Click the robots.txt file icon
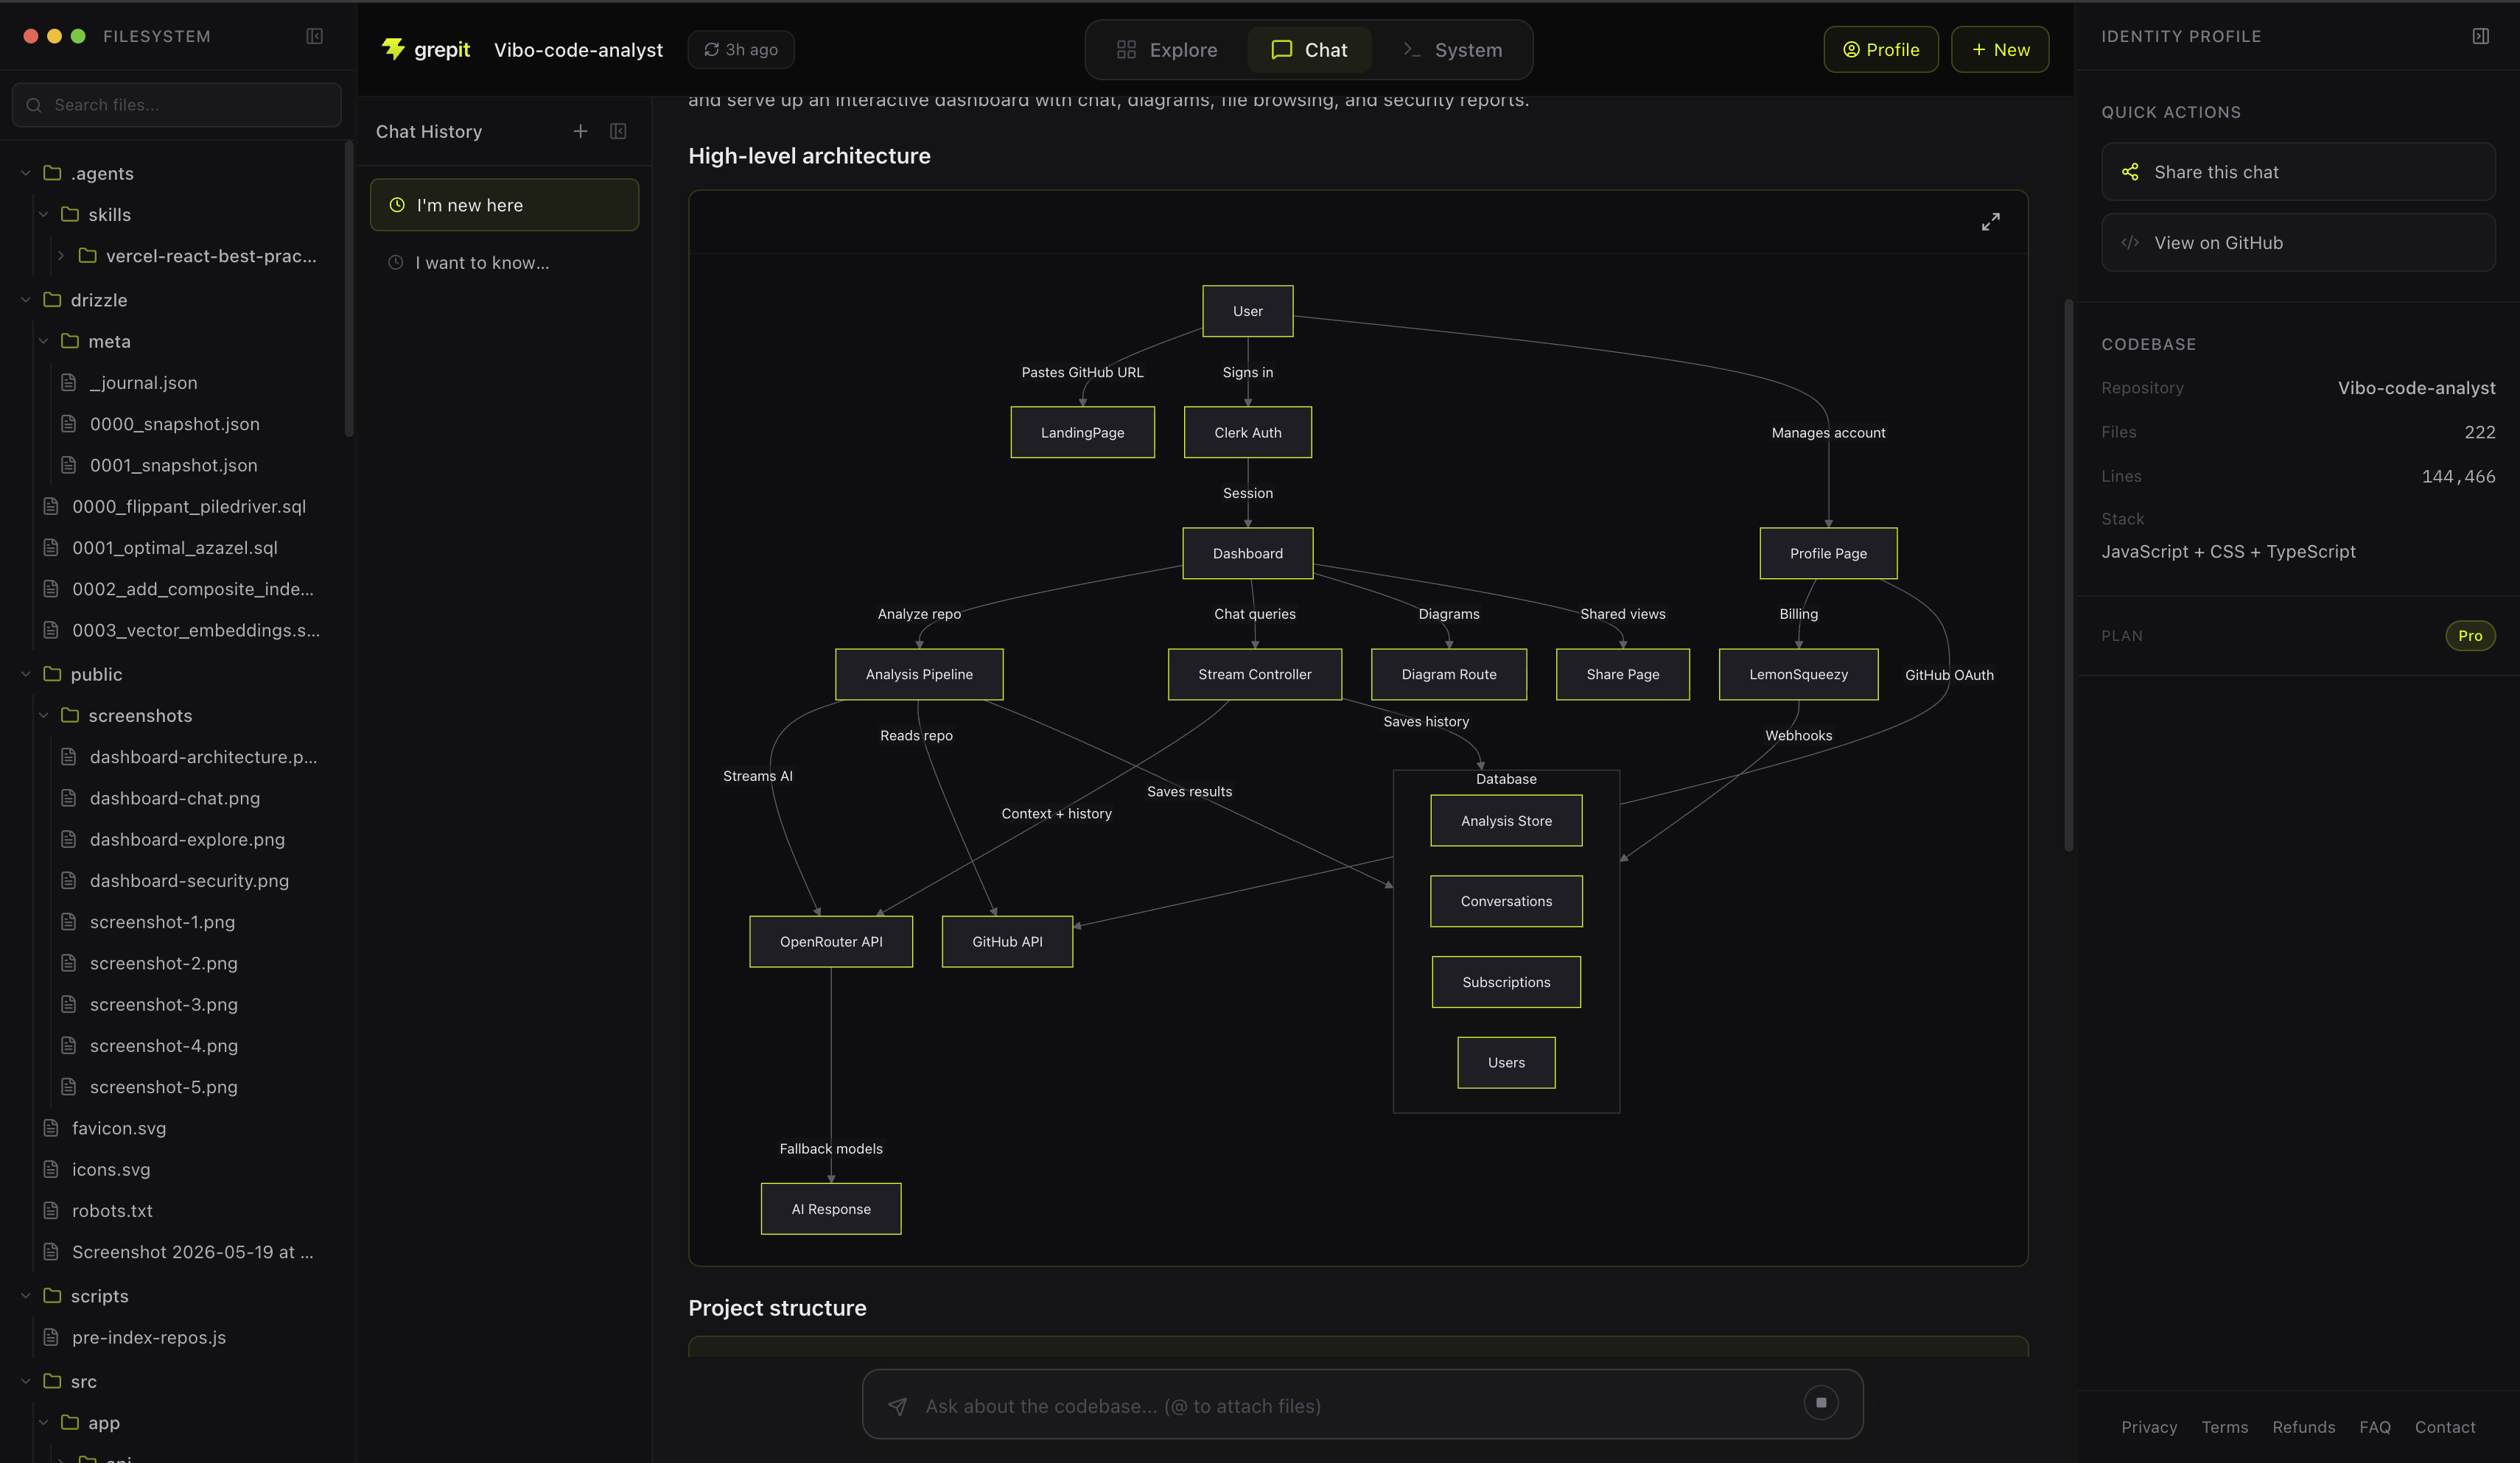 pos(51,1210)
